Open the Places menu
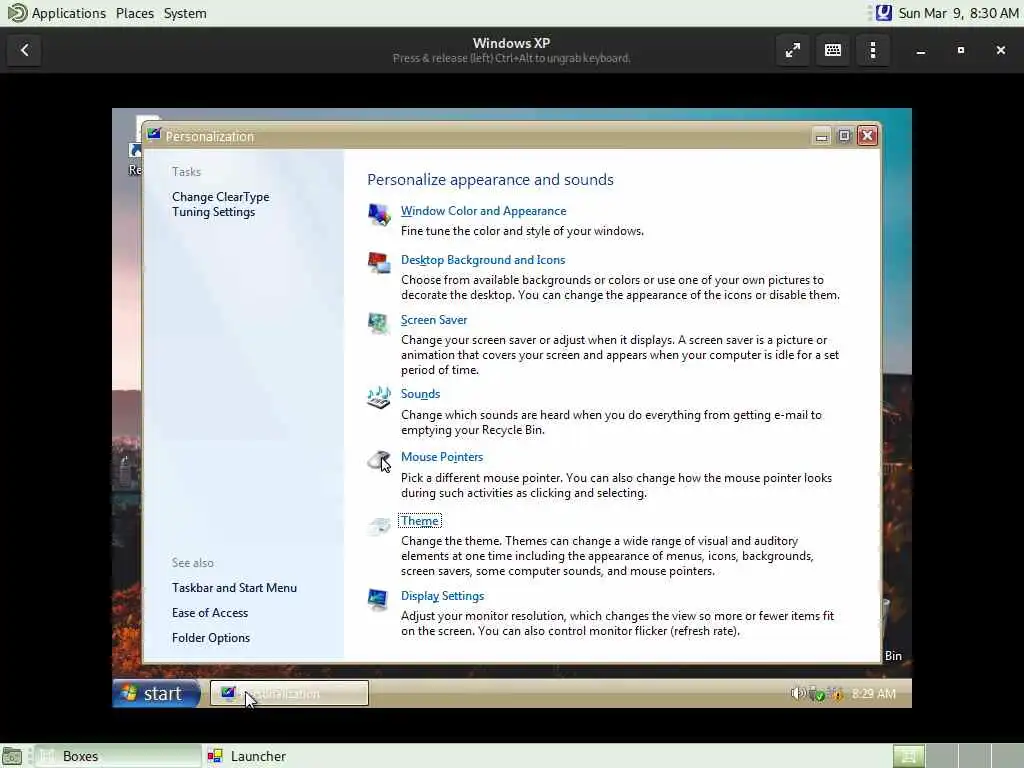This screenshot has height=768, width=1024. pyautogui.click(x=135, y=13)
